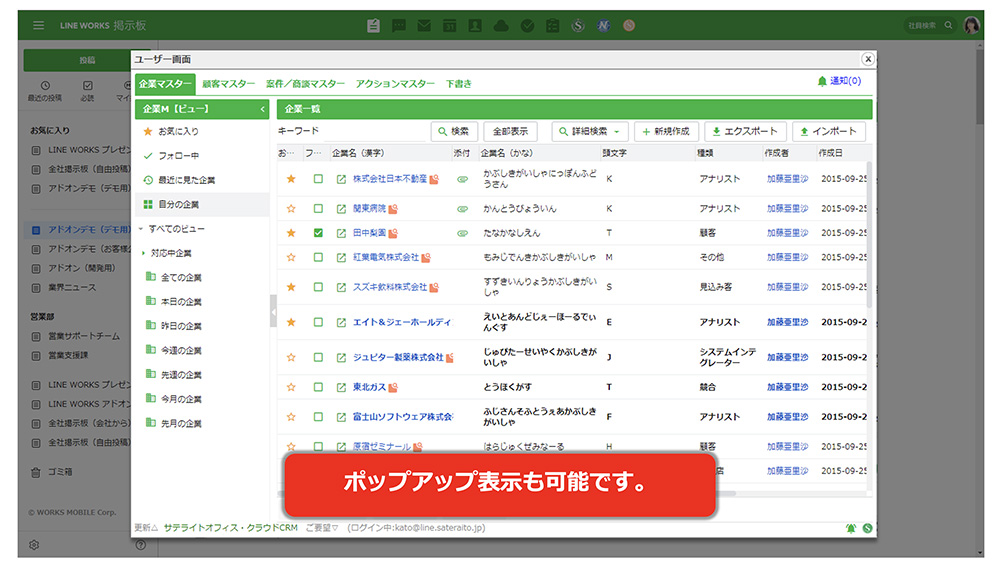Open the chat message icon in top bar
The height and width of the screenshot is (565, 1000).
click(x=399, y=26)
